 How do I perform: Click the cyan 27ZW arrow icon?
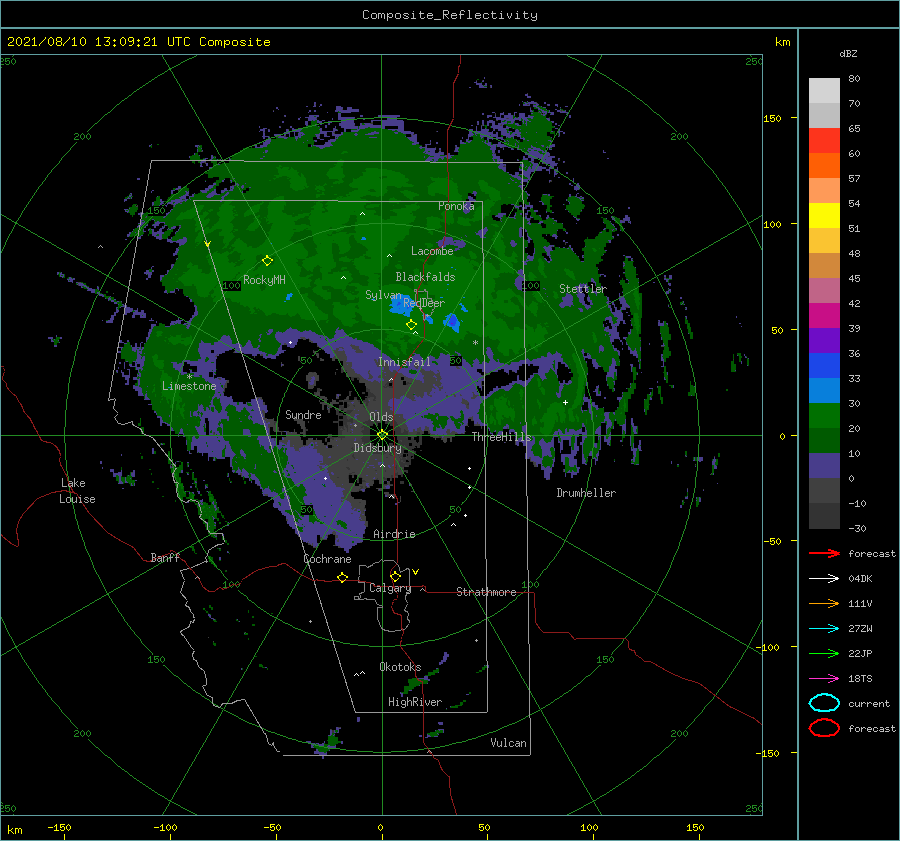(824, 628)
